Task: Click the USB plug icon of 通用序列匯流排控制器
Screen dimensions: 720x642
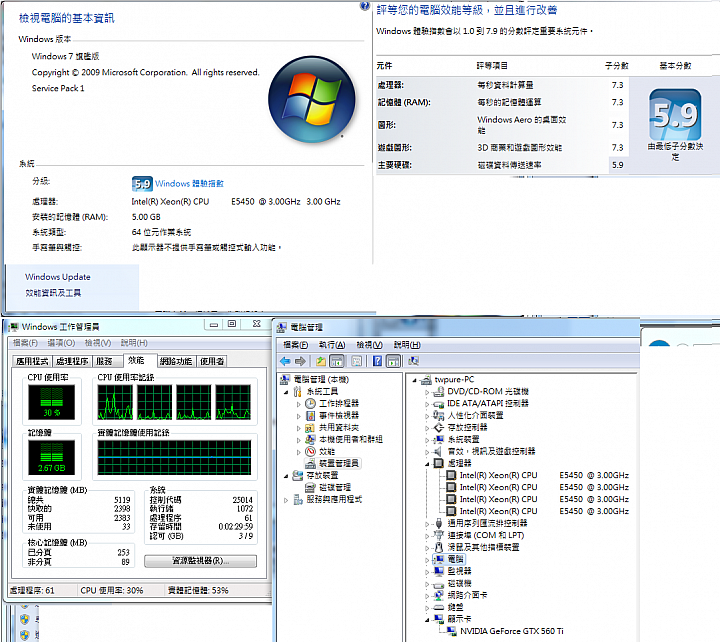Action: 439,523
